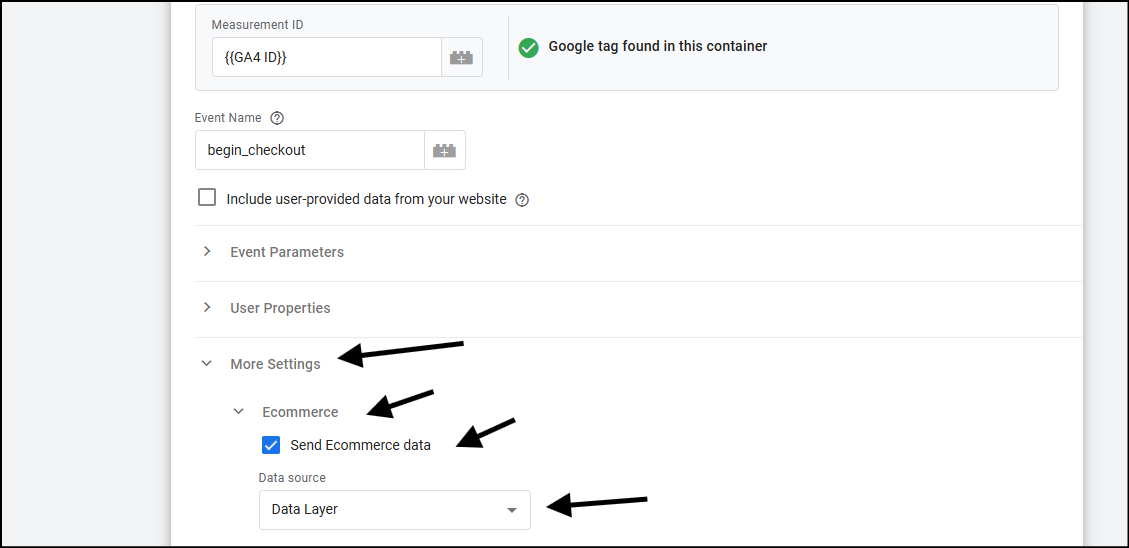
Task: Click the More Settings heading text
Action: (275, 364)
